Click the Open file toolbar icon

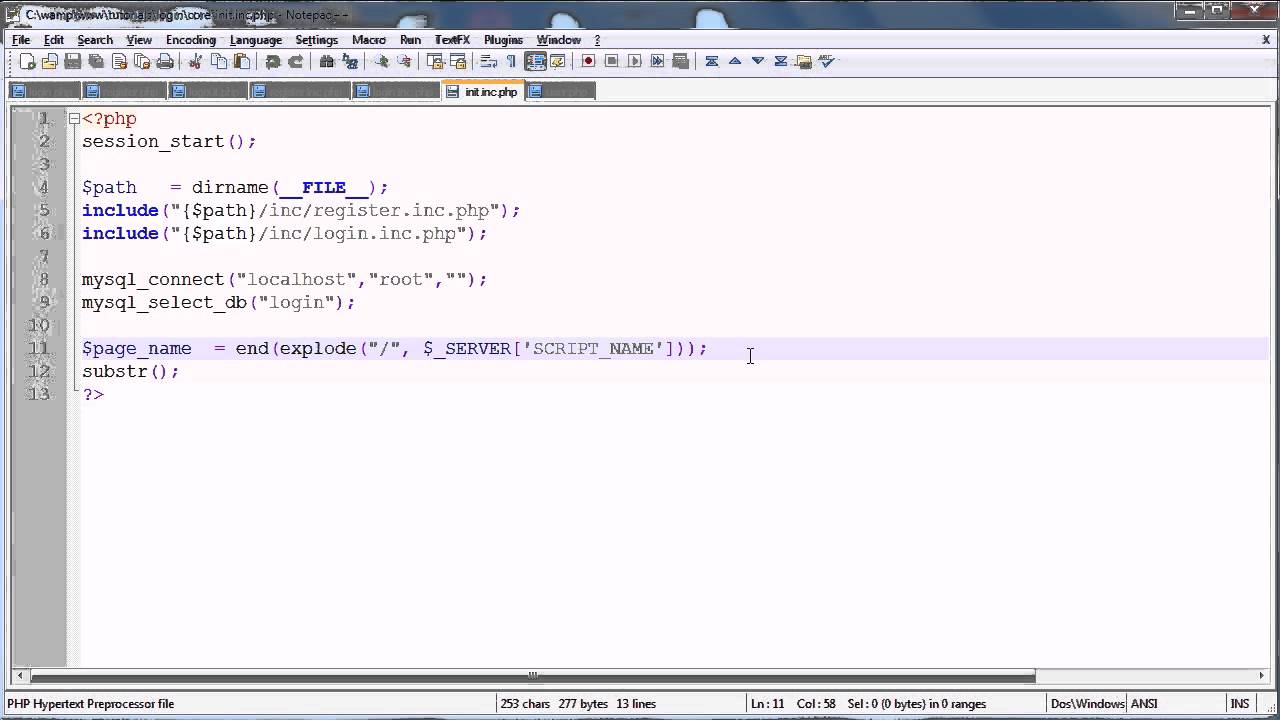point(50,61)
